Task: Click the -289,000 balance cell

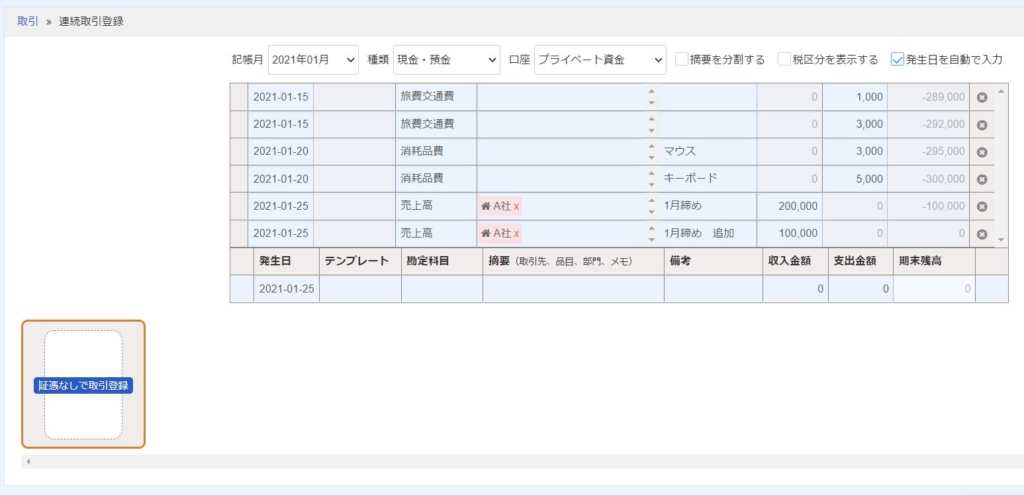Action: (928, 97)
